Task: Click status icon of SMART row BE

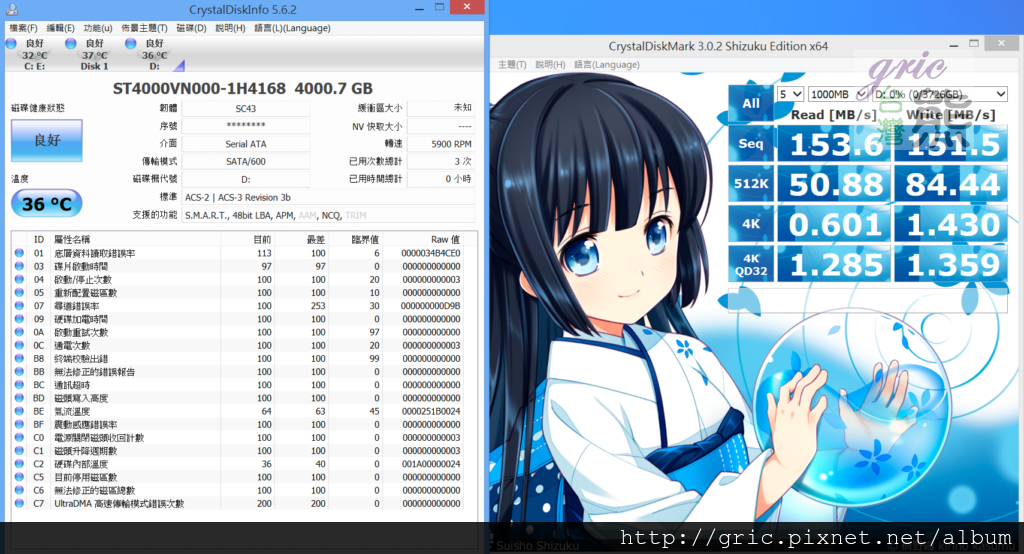Action: [19, 412]
